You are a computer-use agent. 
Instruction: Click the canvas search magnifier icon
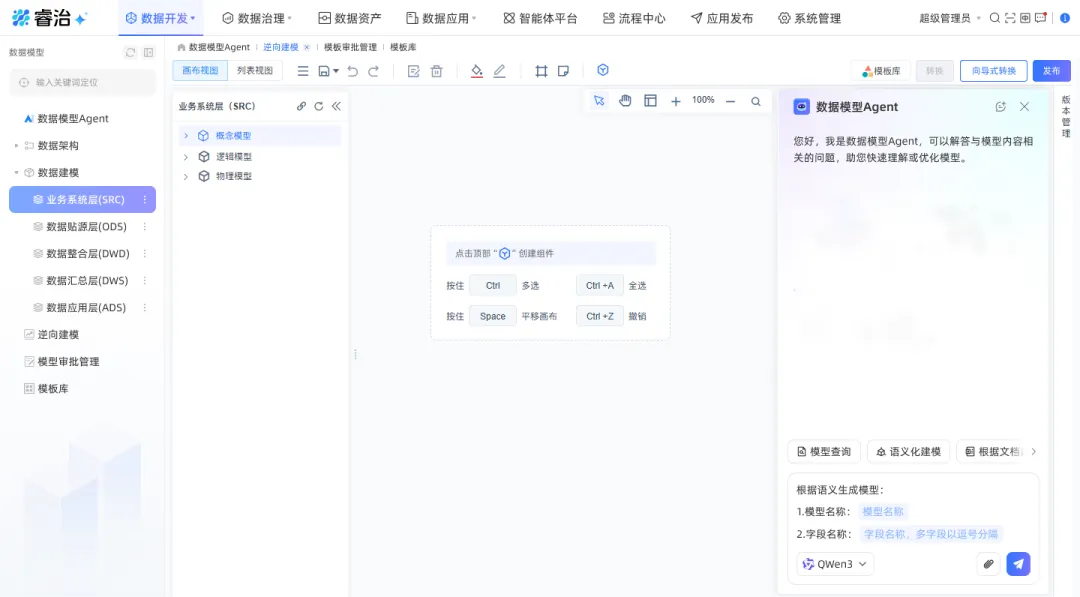(756, 101)
